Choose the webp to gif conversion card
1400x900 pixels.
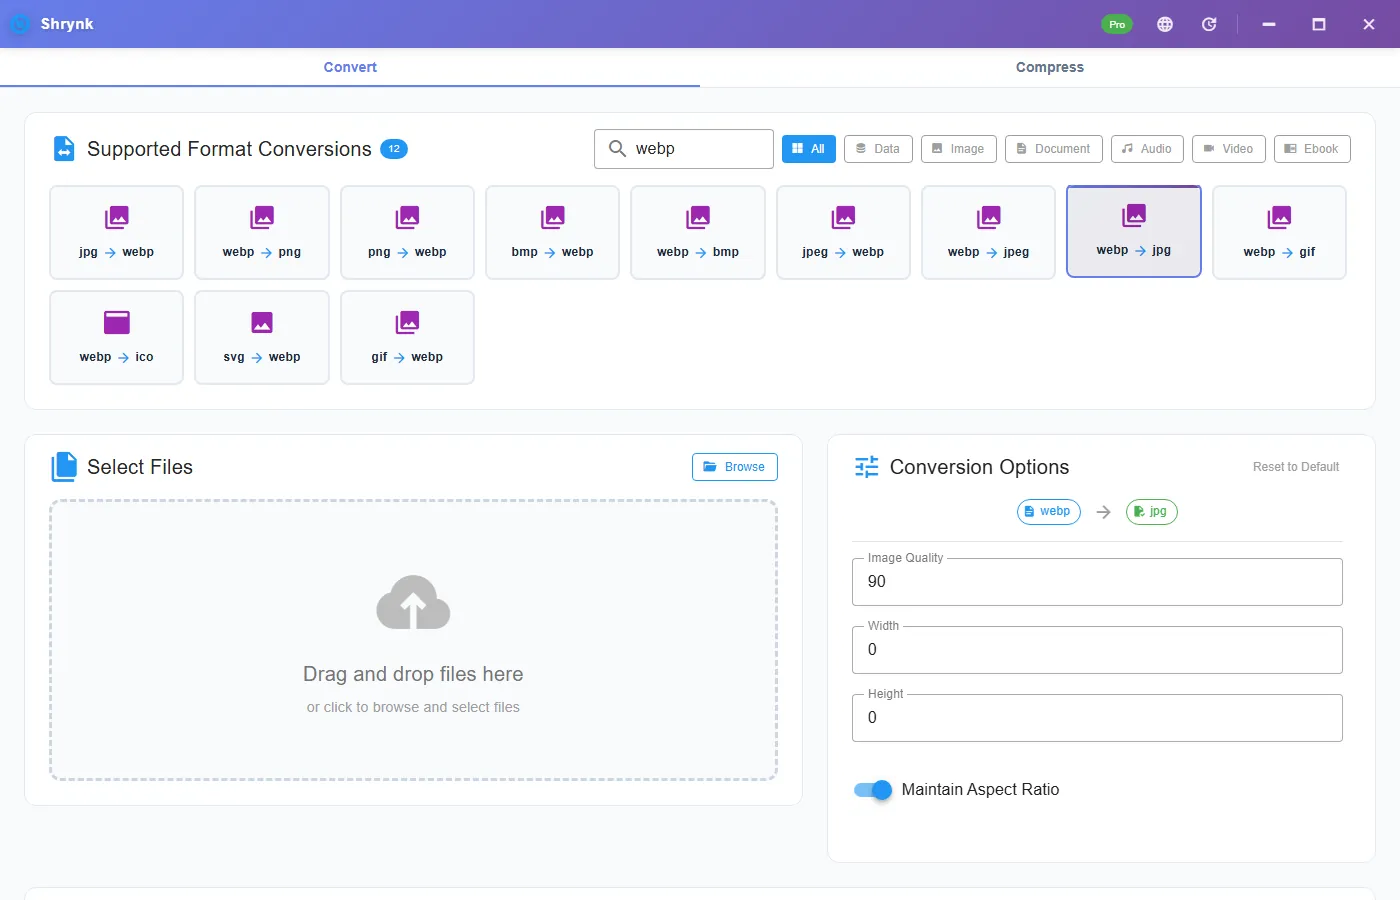(x=1279, y=232)
